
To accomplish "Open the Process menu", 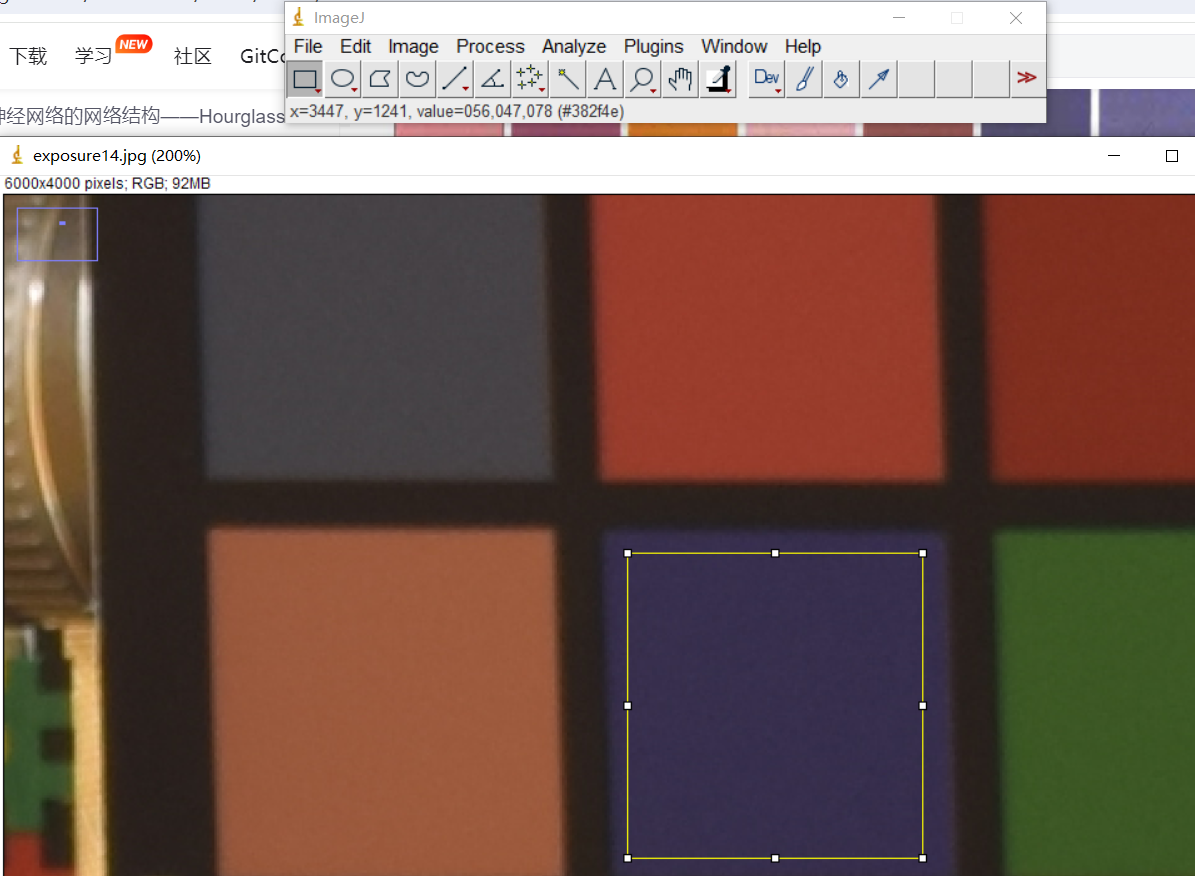I will 490,47.
